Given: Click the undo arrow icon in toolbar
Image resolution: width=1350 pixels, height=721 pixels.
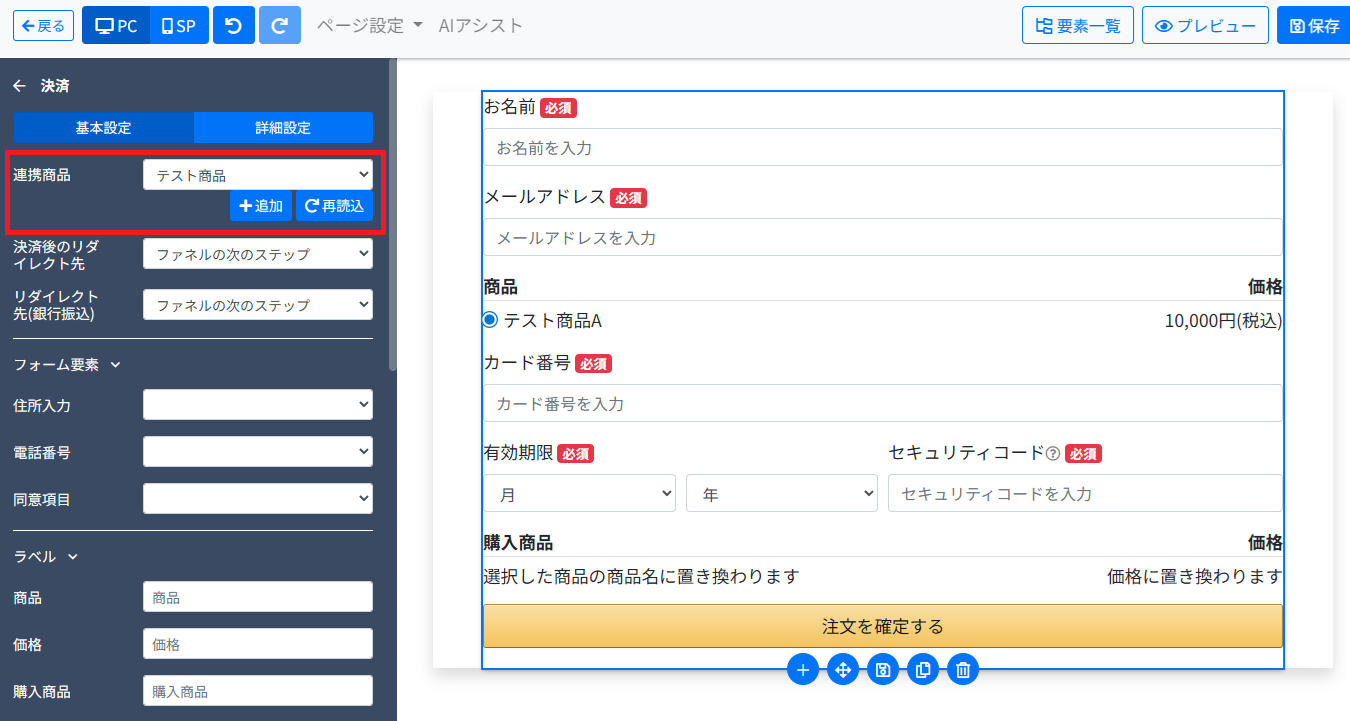Looking at the screenshot, I should (x=234, y=26).
